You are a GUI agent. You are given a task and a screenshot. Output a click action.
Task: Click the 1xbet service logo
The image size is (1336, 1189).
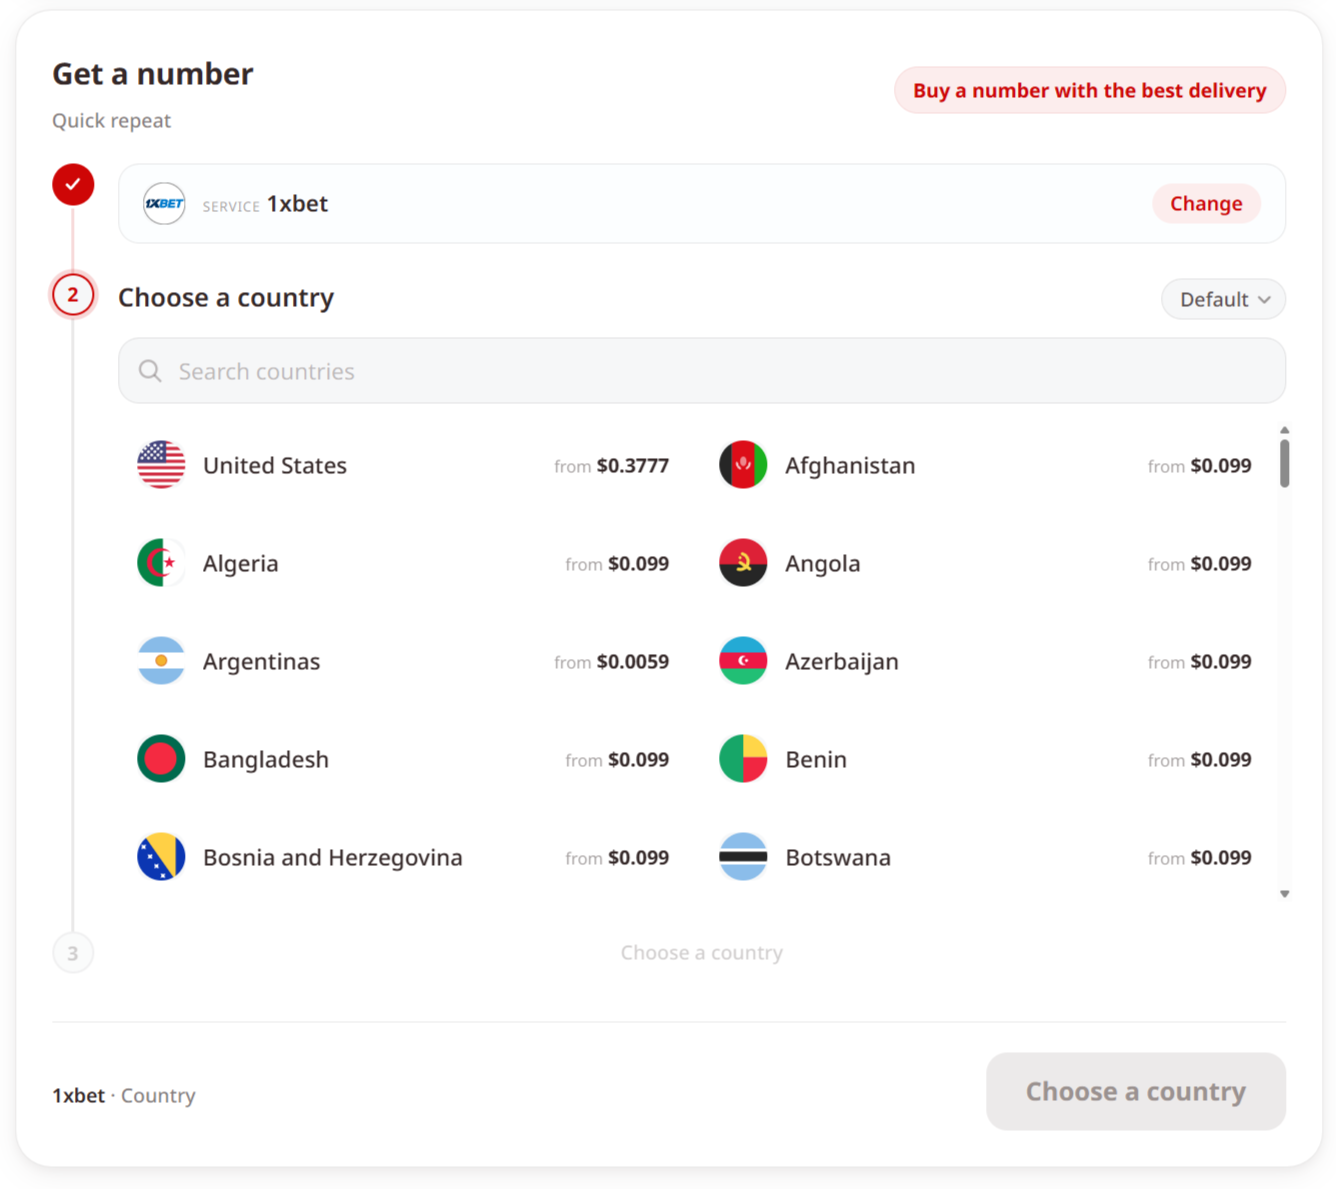pos(164,204)
